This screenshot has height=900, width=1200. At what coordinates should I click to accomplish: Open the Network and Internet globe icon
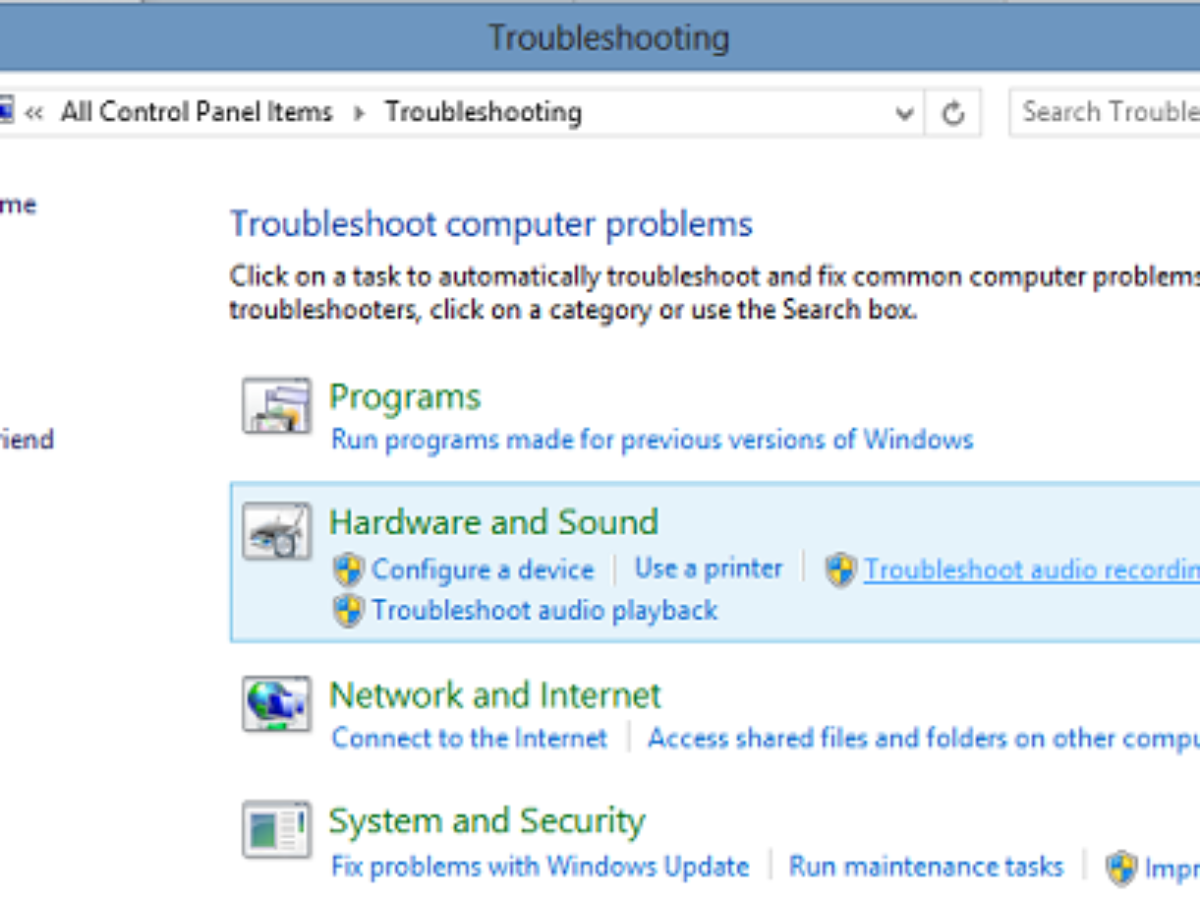[276, 704]
